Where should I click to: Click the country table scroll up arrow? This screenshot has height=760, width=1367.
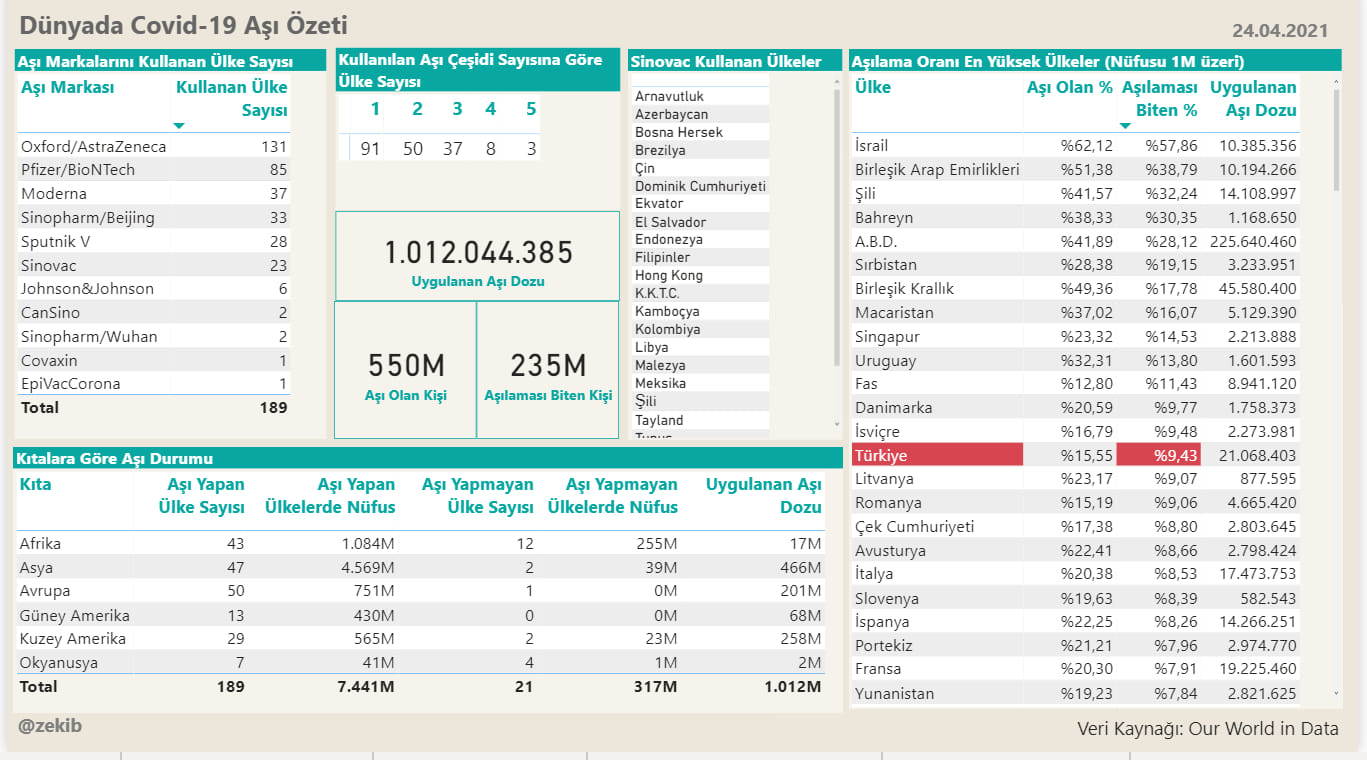click(1337, 82)
